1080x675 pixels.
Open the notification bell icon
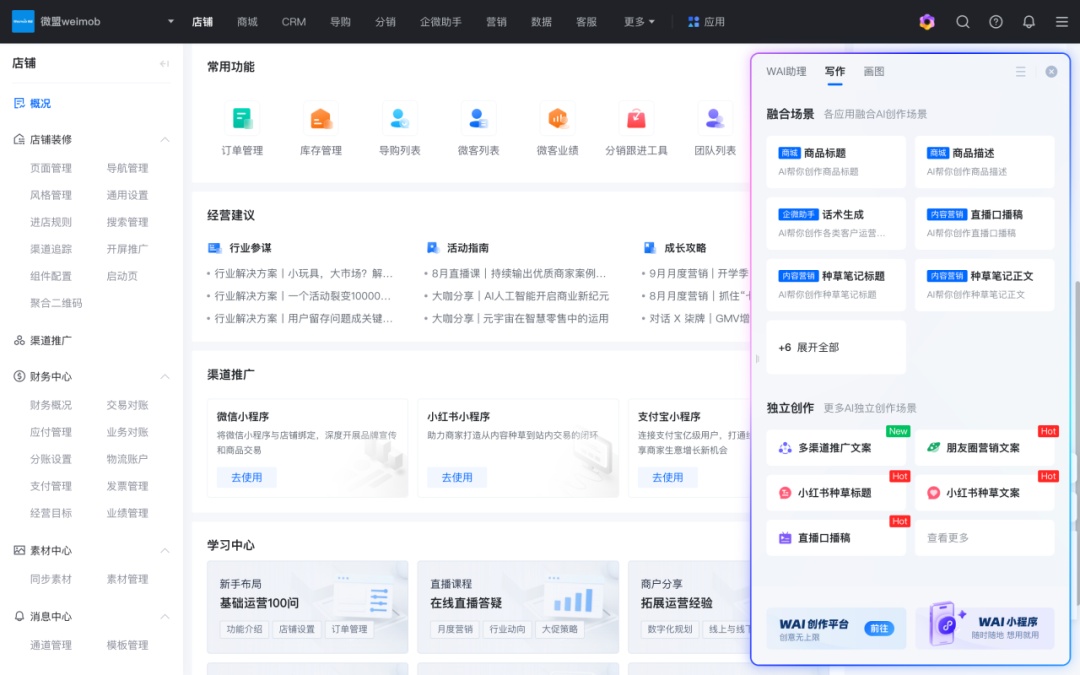(1028, 22)
